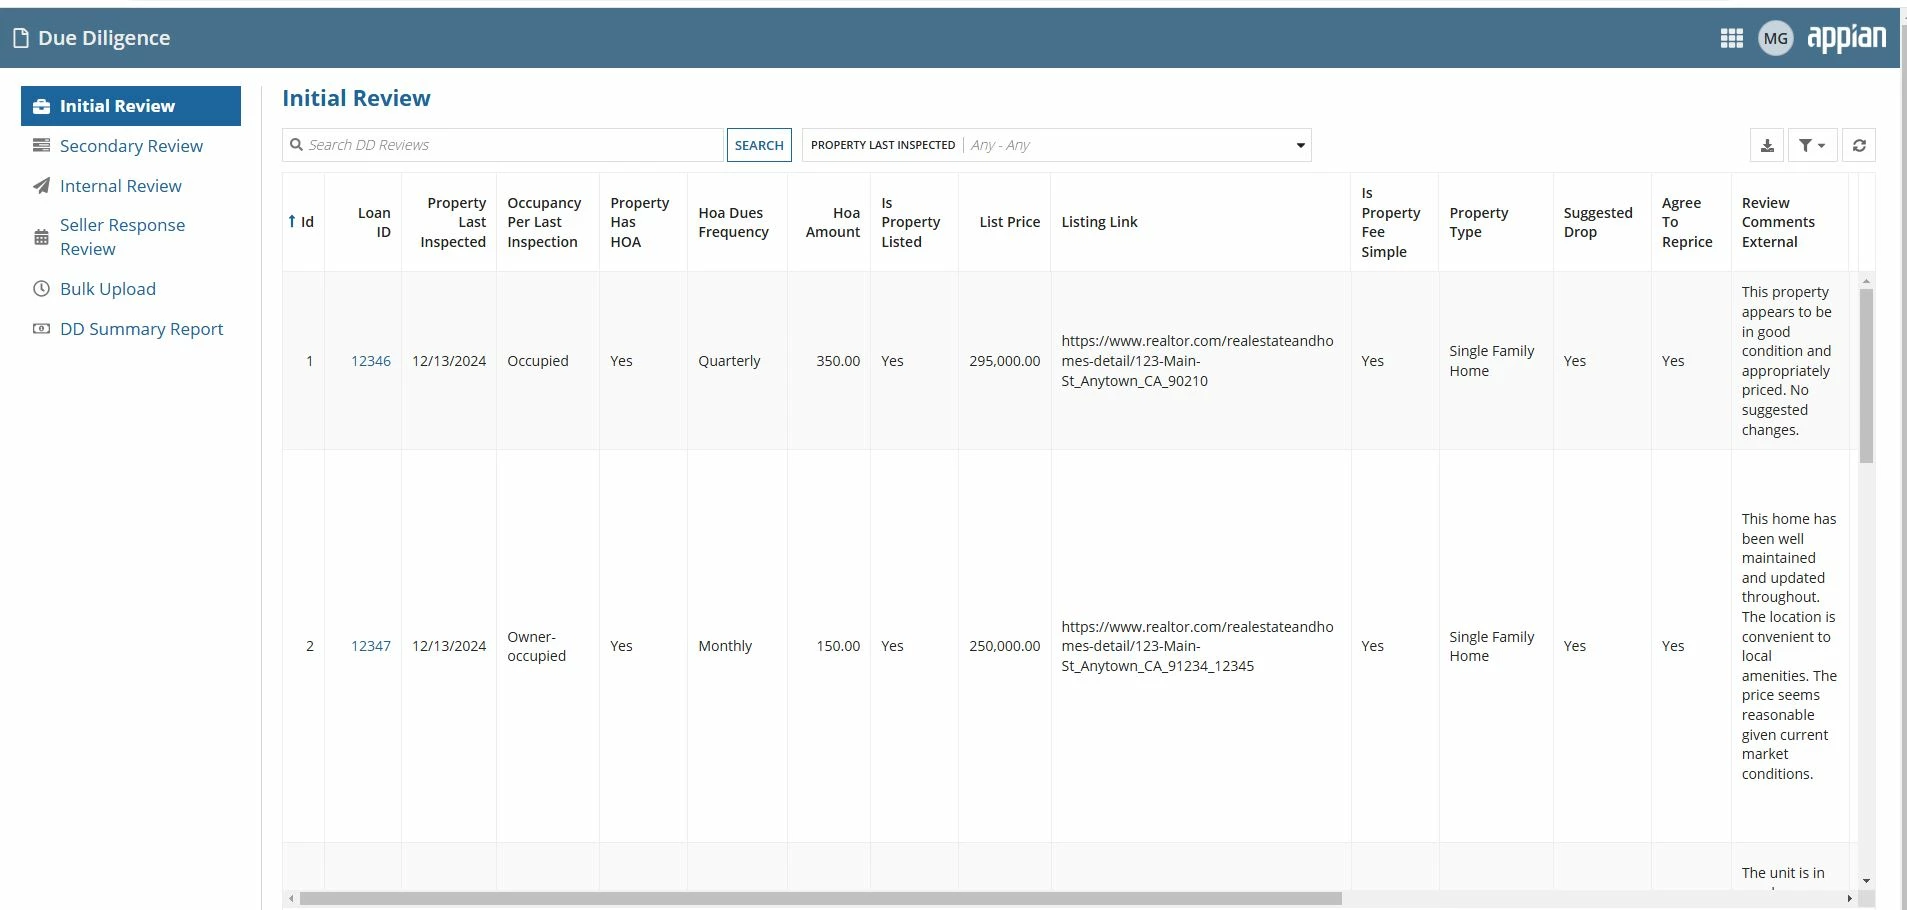Click the horizontal scrollbar of the grid

coord(820,899)
